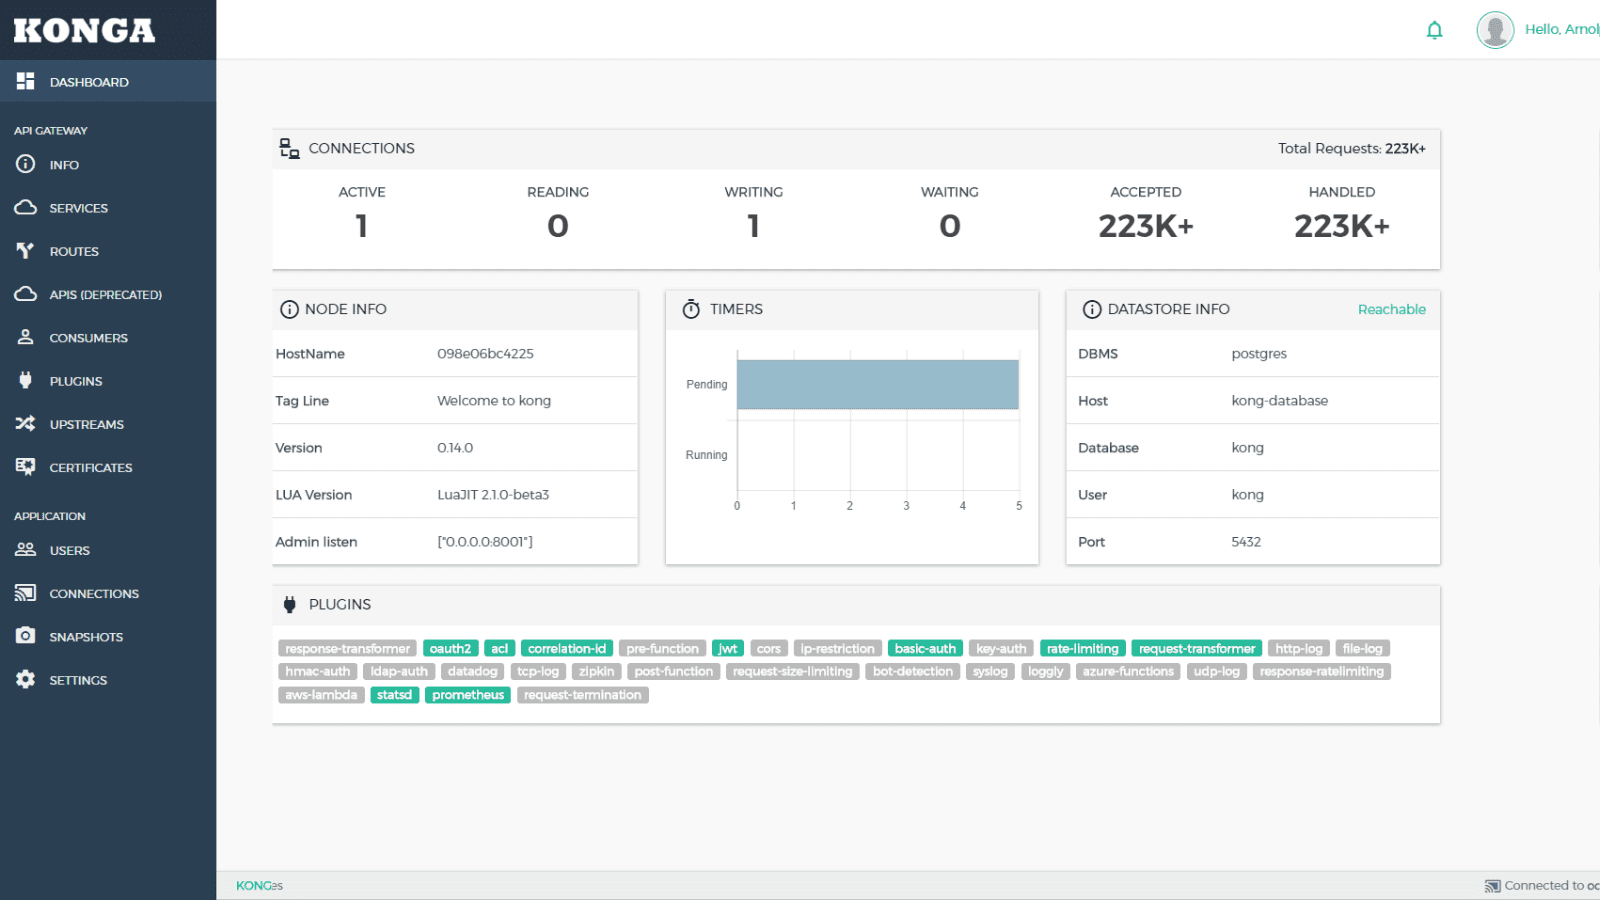Image resolution: width=1600 pixels, height=900 pixels.
Task: Click the Host value kong-database
Action: [x=1280, y=400]
